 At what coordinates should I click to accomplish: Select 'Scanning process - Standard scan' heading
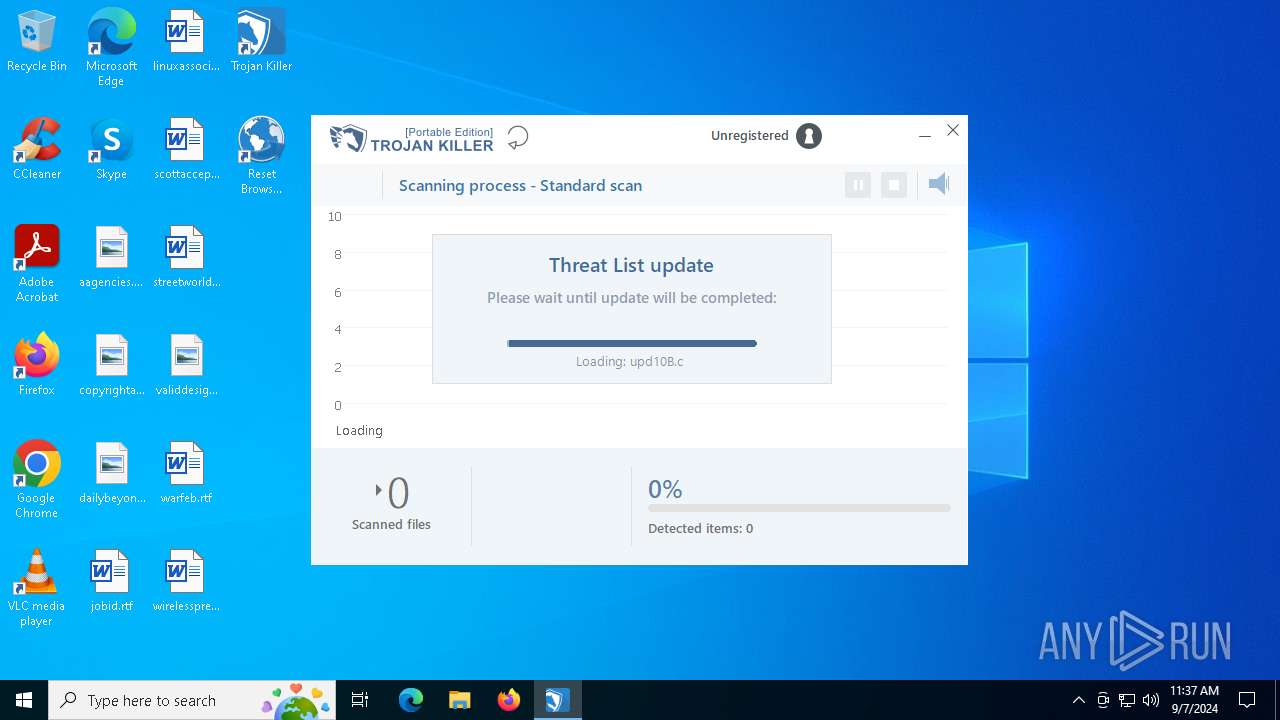tap(520, 185)
